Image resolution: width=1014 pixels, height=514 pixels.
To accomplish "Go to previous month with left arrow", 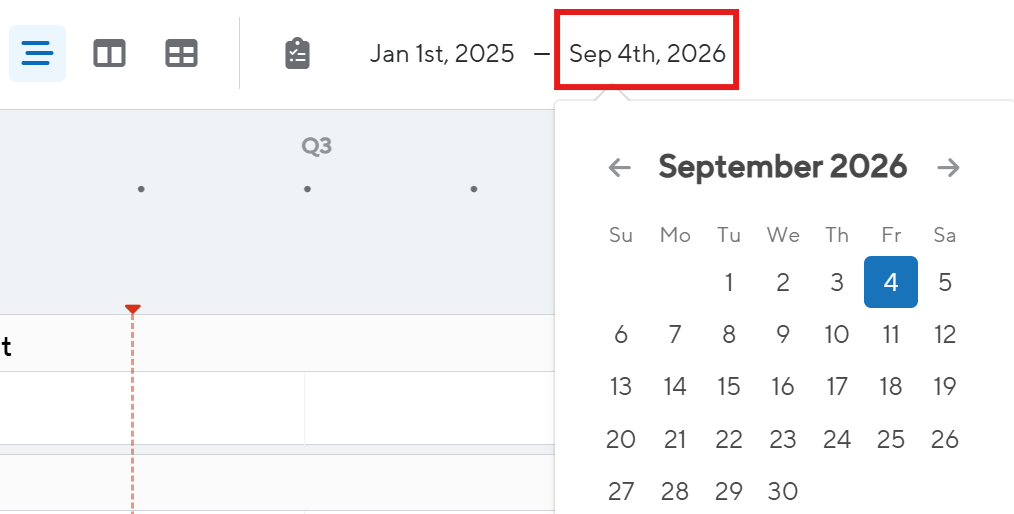I will (620, 167).
